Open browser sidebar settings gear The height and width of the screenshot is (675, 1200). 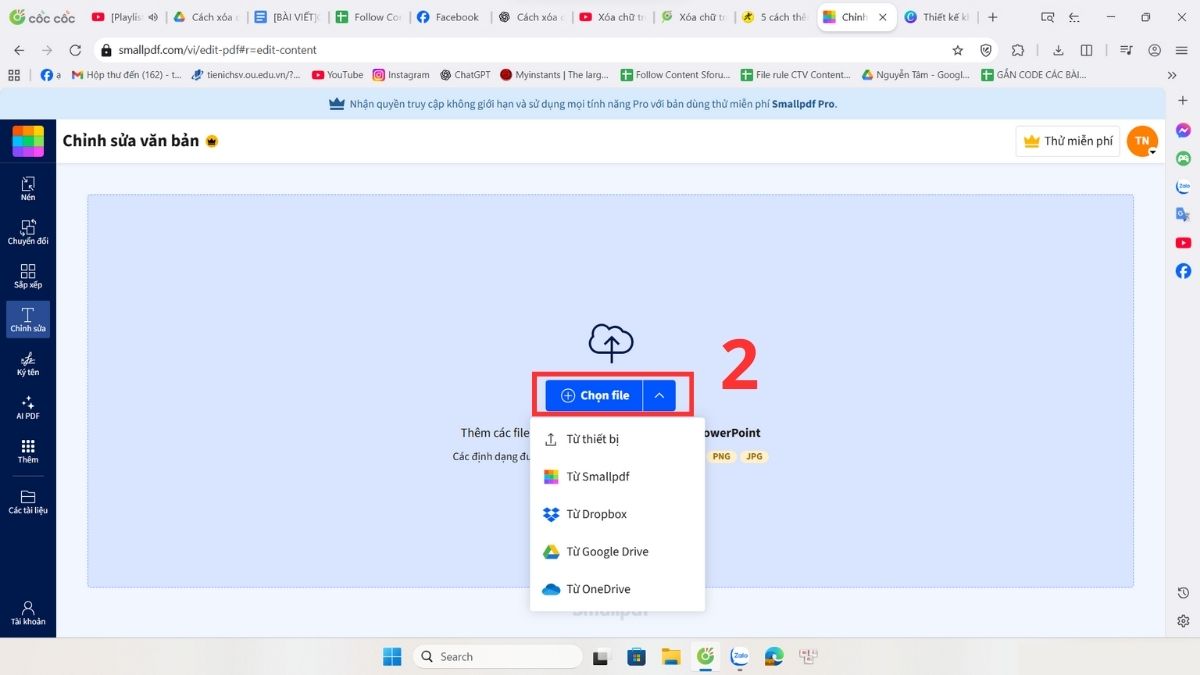pos(1183,621)
